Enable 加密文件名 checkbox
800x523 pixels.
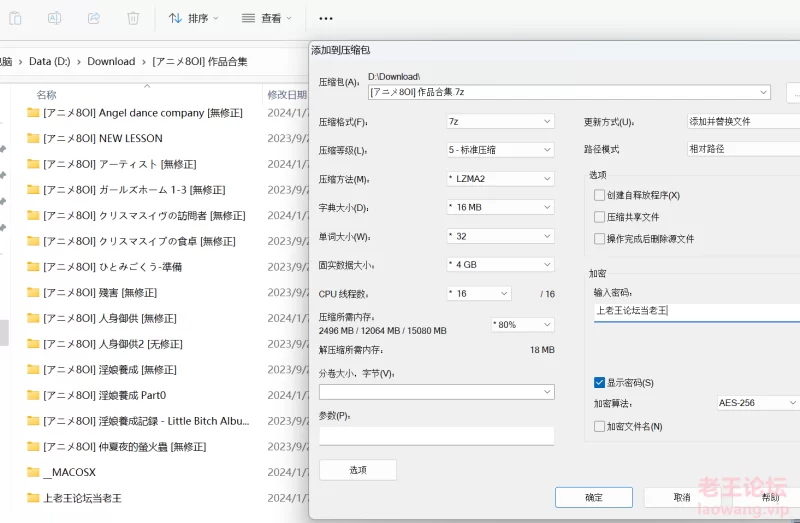coord(600,426)
